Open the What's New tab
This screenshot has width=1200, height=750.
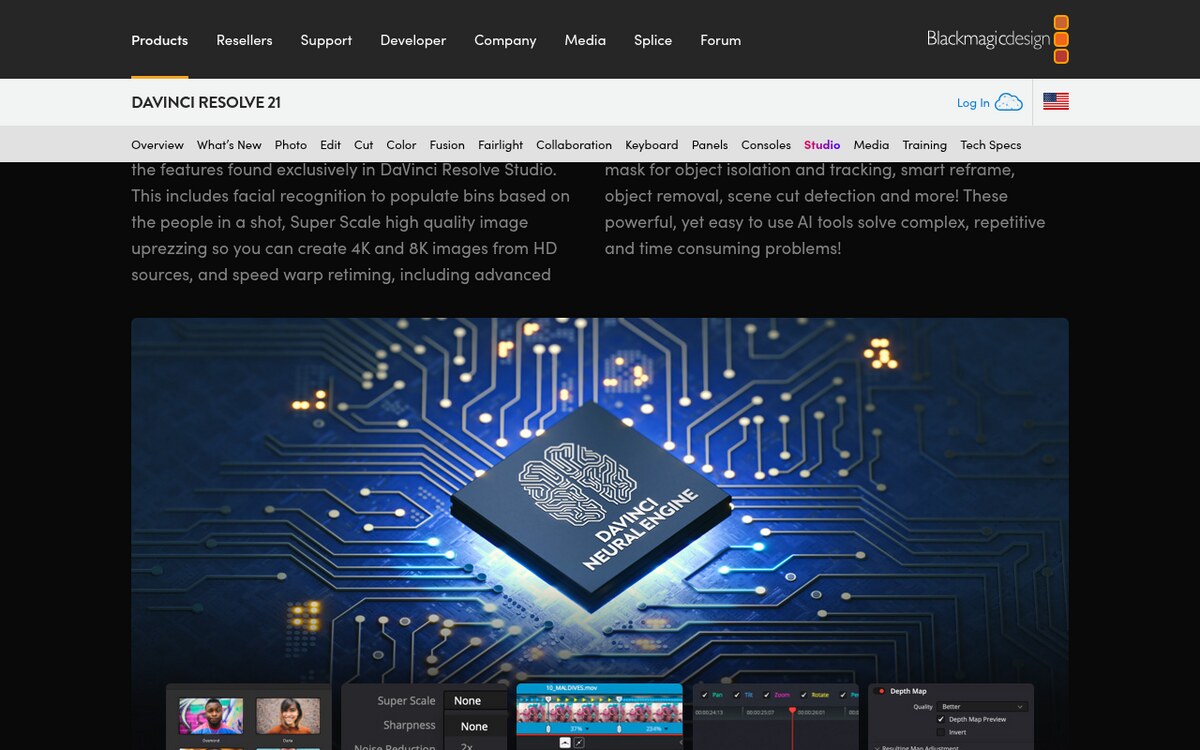point(229,145)
